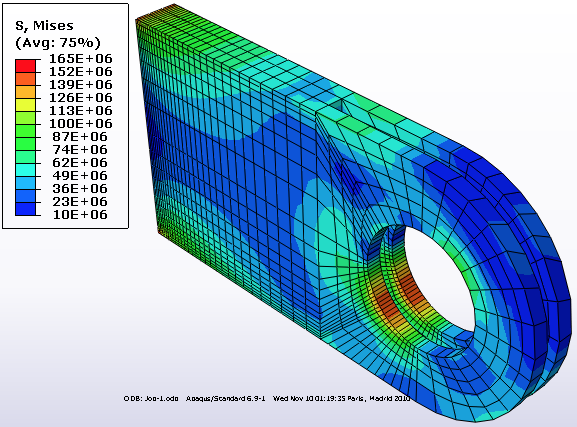Image resolution: width=577 pixels, height=427 pixels.
Task: Click the 74E+06 legend value
Action: [x=80, y=149]
